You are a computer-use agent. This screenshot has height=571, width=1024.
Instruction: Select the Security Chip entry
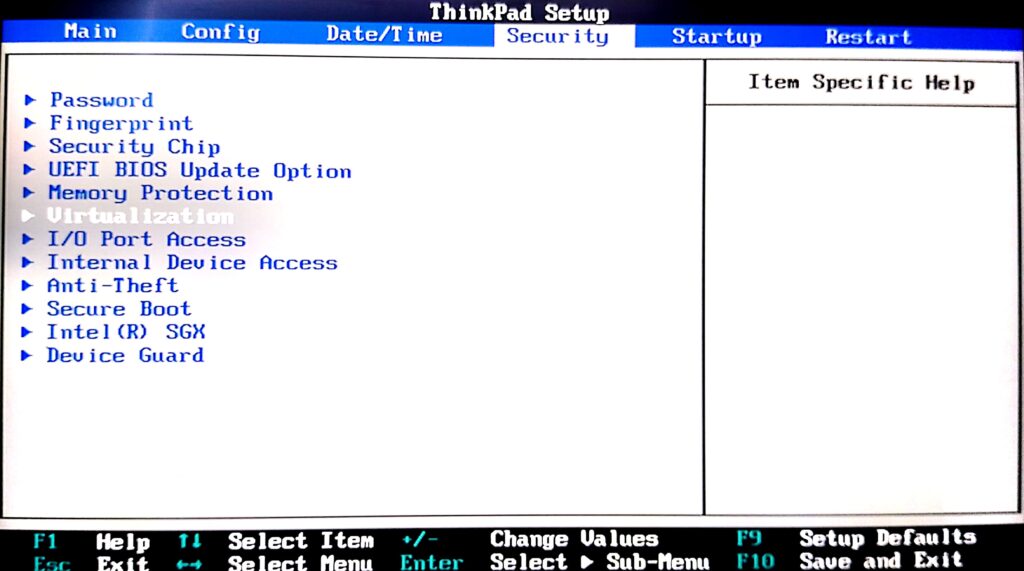[135, 147]
